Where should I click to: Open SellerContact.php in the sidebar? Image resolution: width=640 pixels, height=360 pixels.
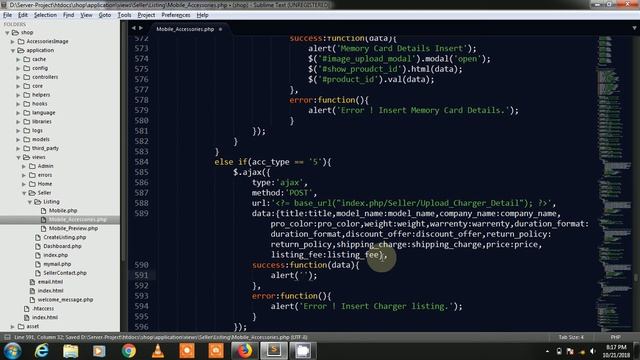point(65,273)
